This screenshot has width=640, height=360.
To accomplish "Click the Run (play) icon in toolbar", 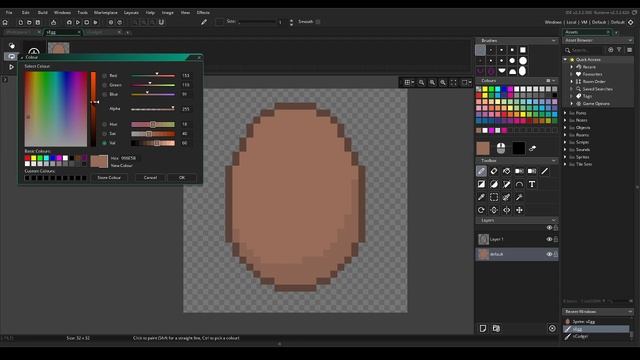I will (x=78, y=22).
